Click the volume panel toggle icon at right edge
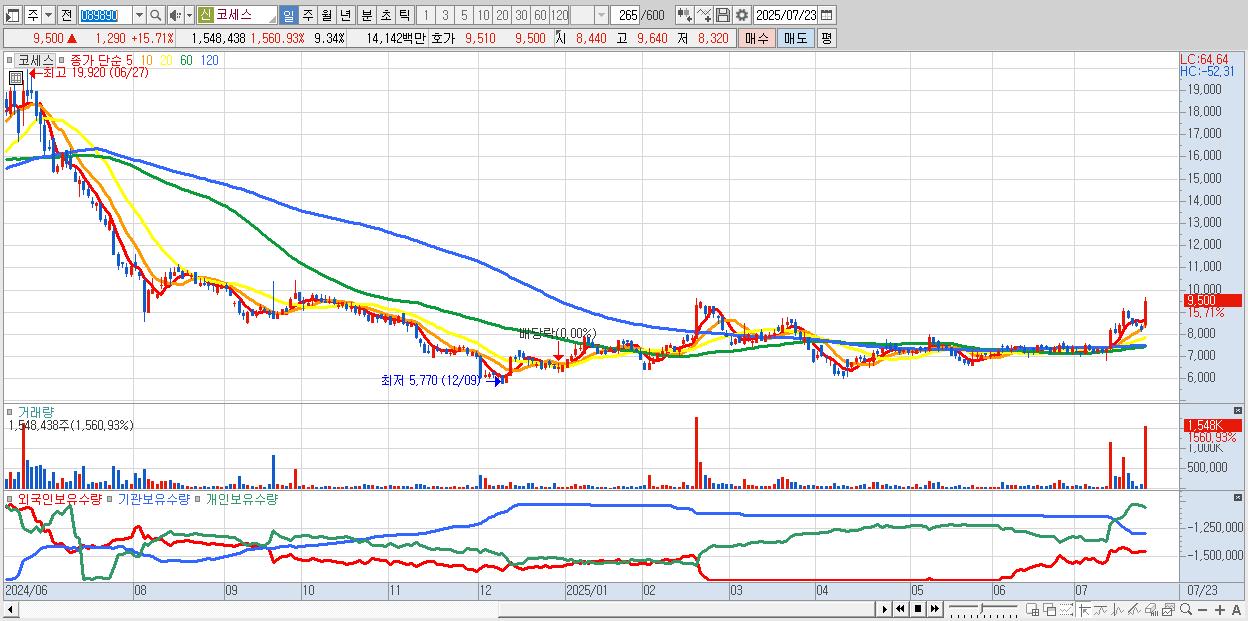This screenshot has height=621, width=1248. coord(1240,410)
